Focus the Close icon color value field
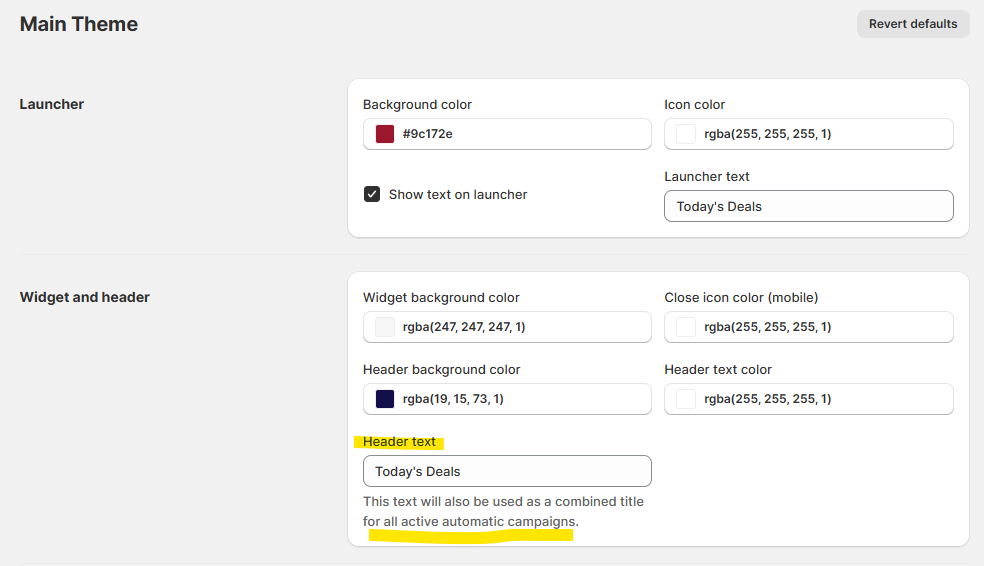The width and height of the screenshot is (984, 566). coord(820,327)
